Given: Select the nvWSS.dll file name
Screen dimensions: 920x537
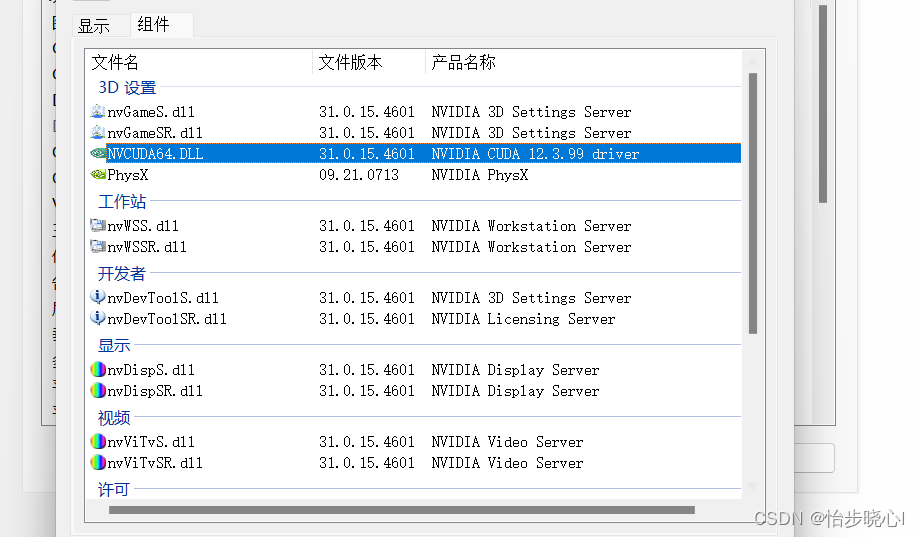Looking at the screenshot, I should click(x=143, y=226).
